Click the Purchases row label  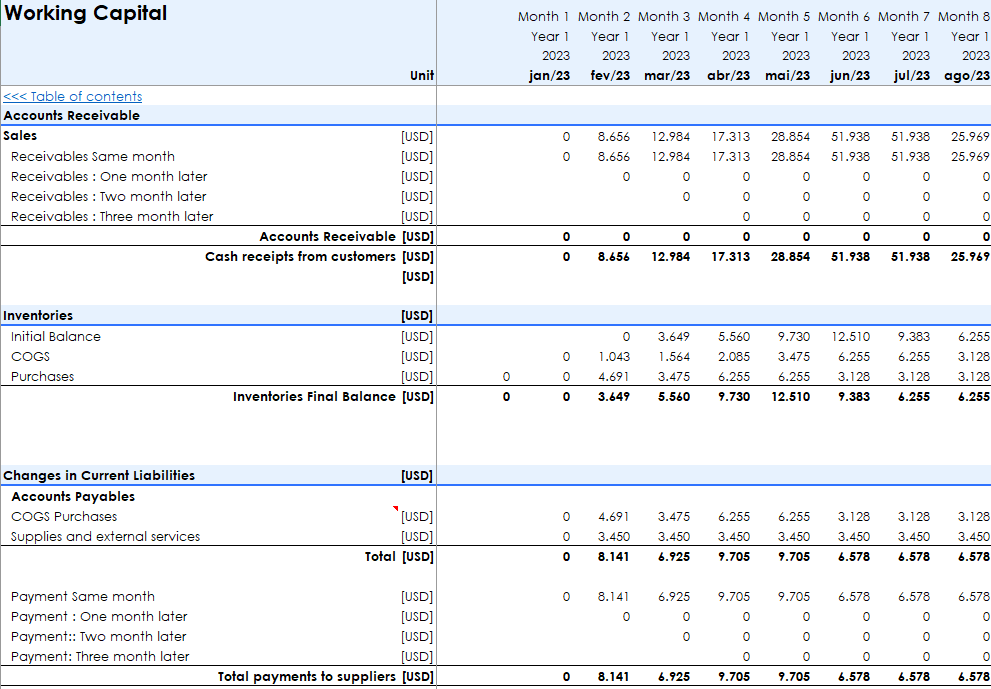pyautogui.click(x=43, y=376)
